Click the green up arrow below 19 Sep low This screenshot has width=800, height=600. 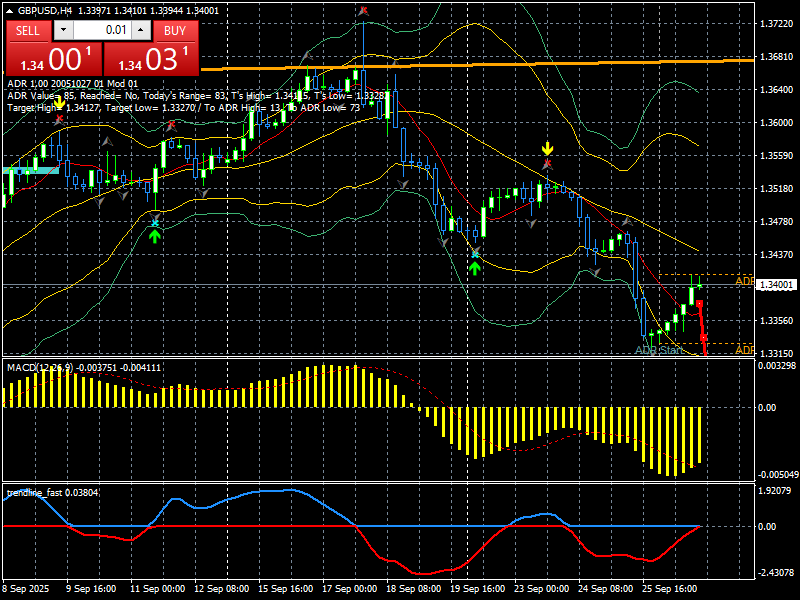coord(475,268)
